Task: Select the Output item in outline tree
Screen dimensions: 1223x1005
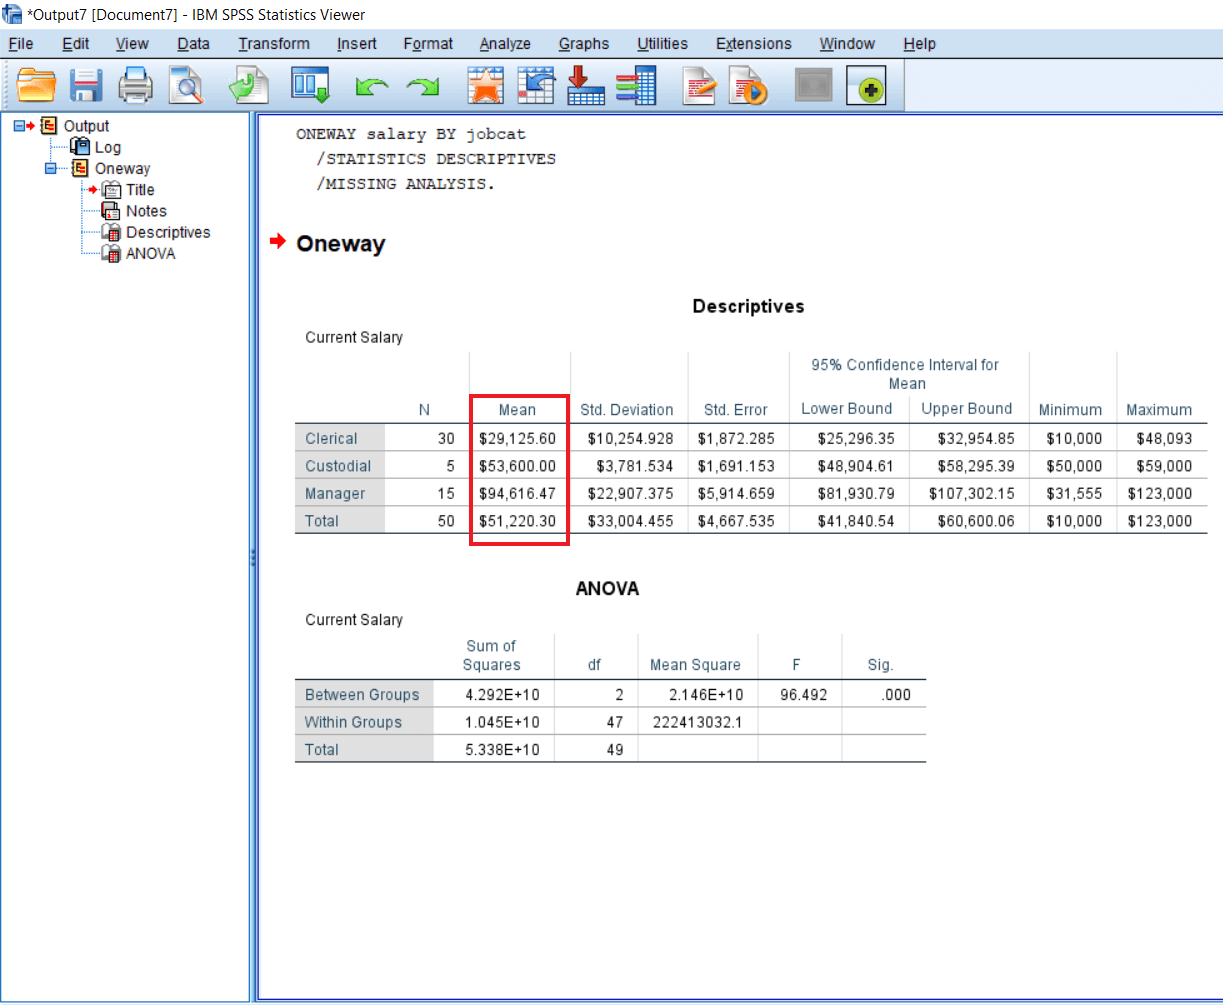Action: (x=86, y=126)
